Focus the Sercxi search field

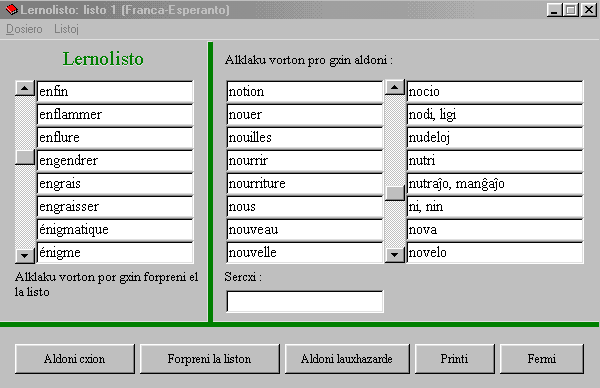tap(305, 302)
